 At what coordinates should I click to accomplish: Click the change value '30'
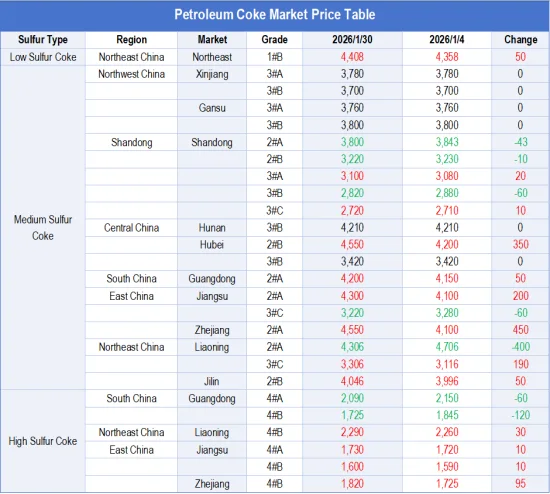[x=521, y=432]
